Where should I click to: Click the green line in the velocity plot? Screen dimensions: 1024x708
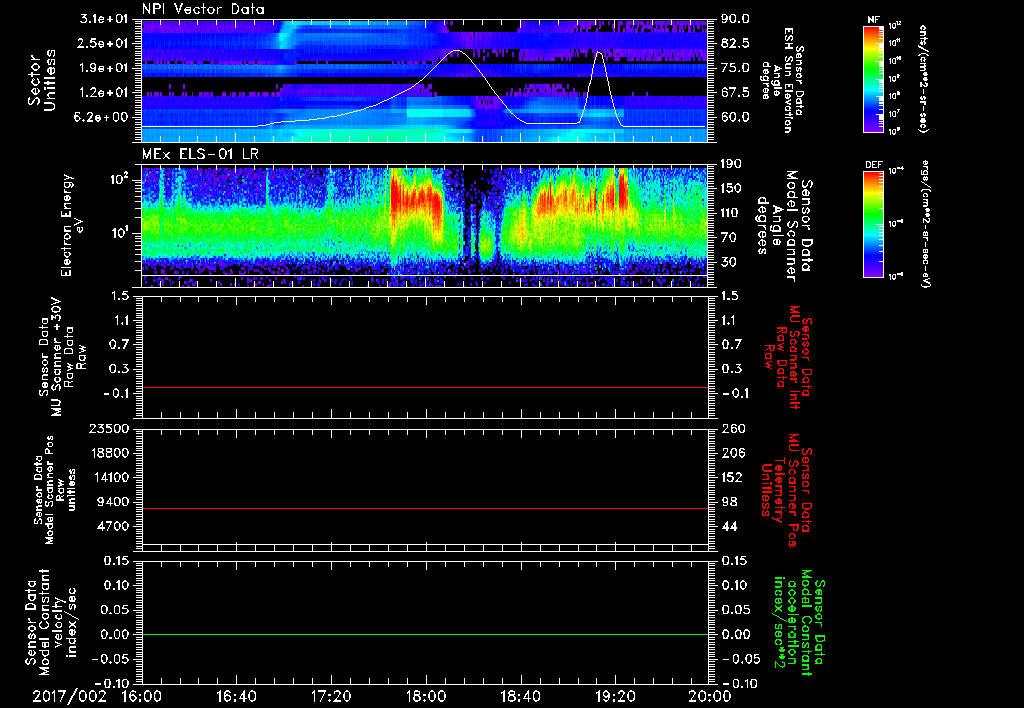[425, 635]
